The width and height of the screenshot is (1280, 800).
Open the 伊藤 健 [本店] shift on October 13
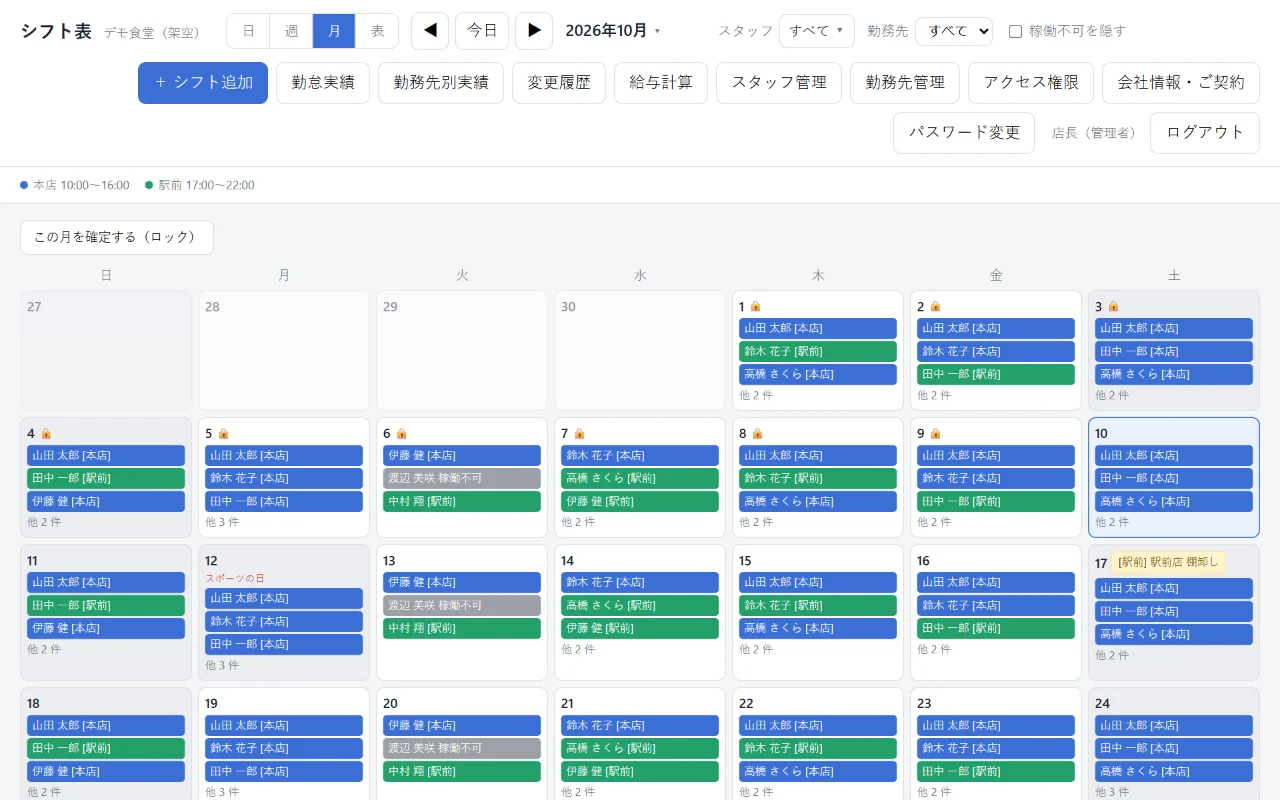(x=462, y=582)
